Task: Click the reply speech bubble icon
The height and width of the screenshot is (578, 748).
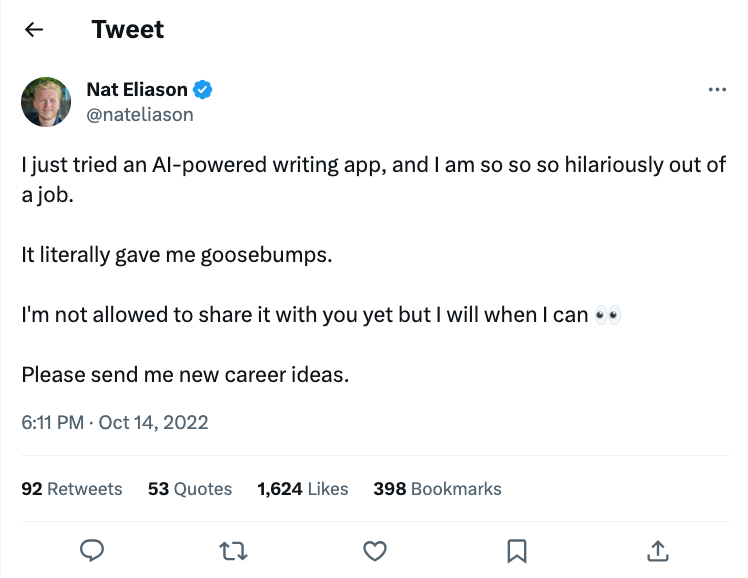Action: (92, 550)
